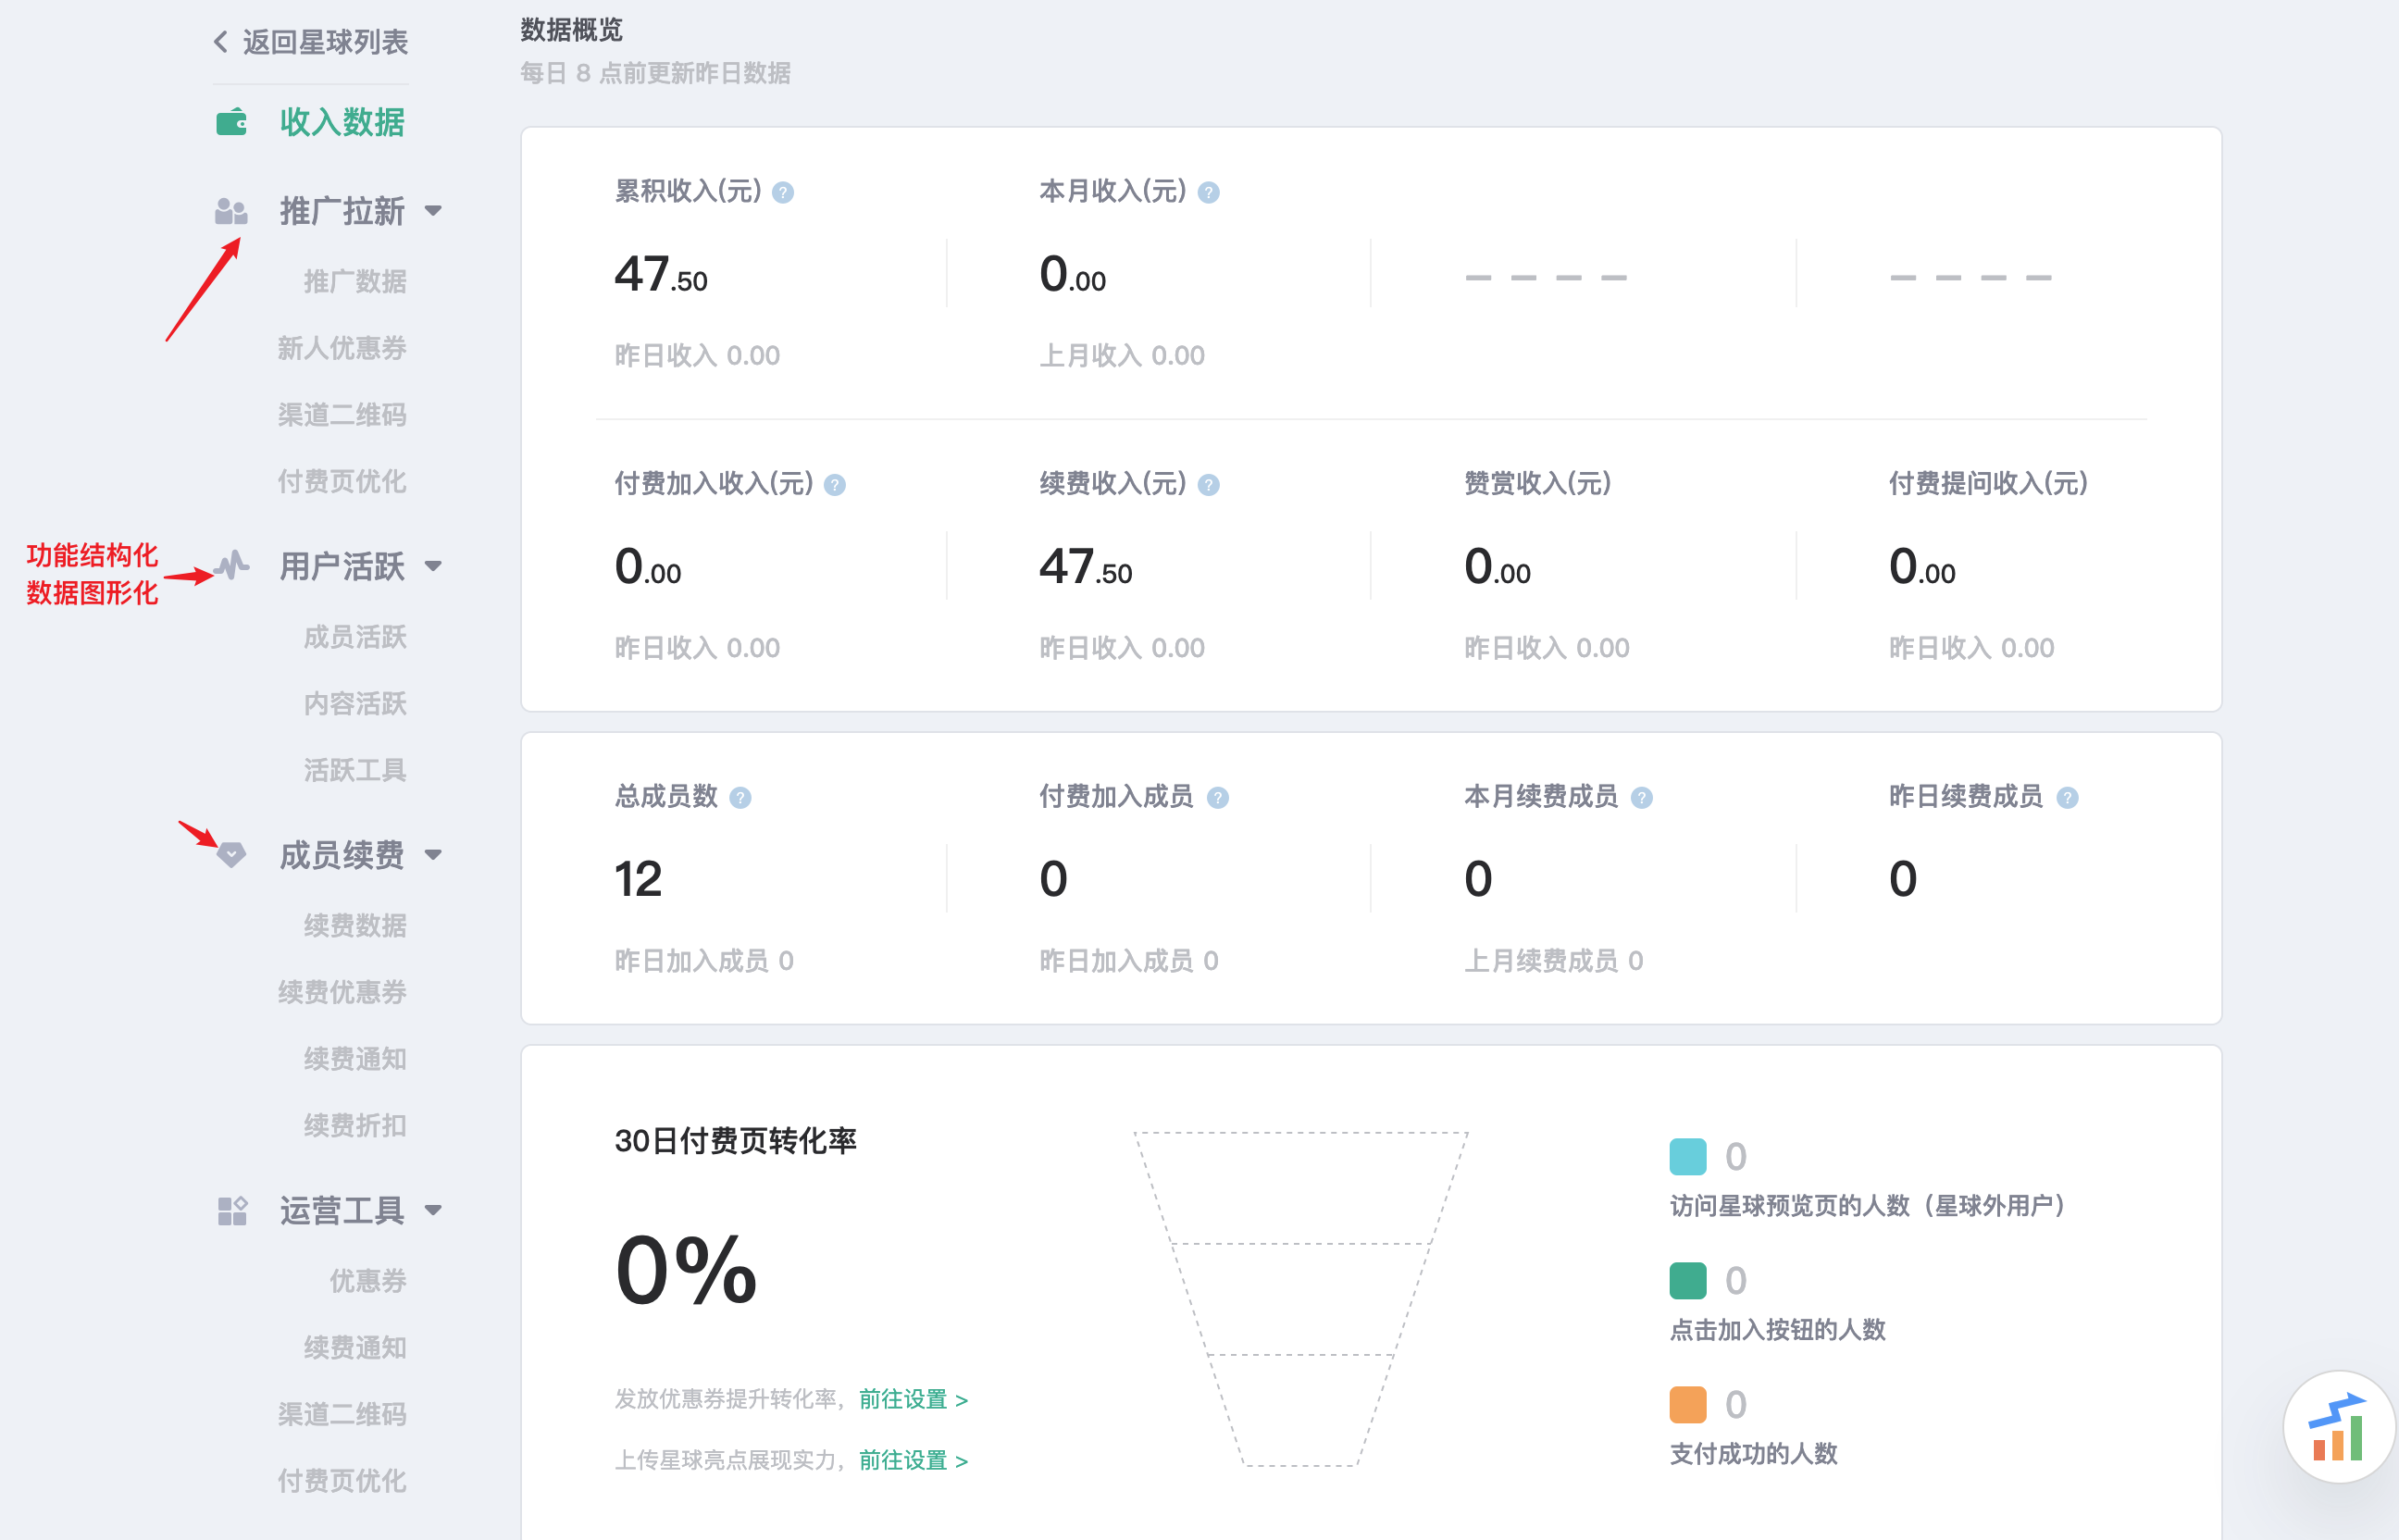Open 活跃工具 in the sidebar
Image resolution: width=2399 pixels, height=1540 pixels.
355,770
